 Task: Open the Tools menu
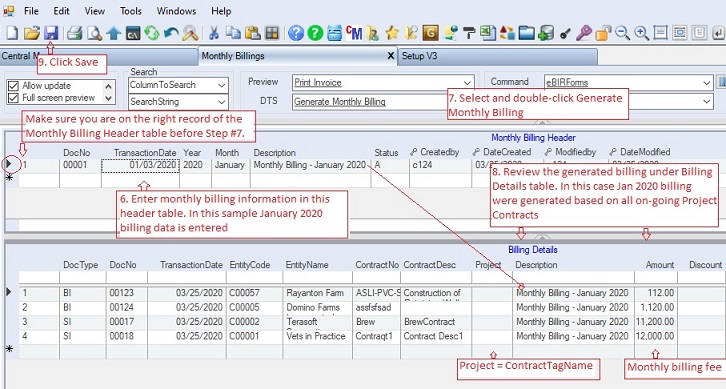pyautogui.click(x=131, y=11)
